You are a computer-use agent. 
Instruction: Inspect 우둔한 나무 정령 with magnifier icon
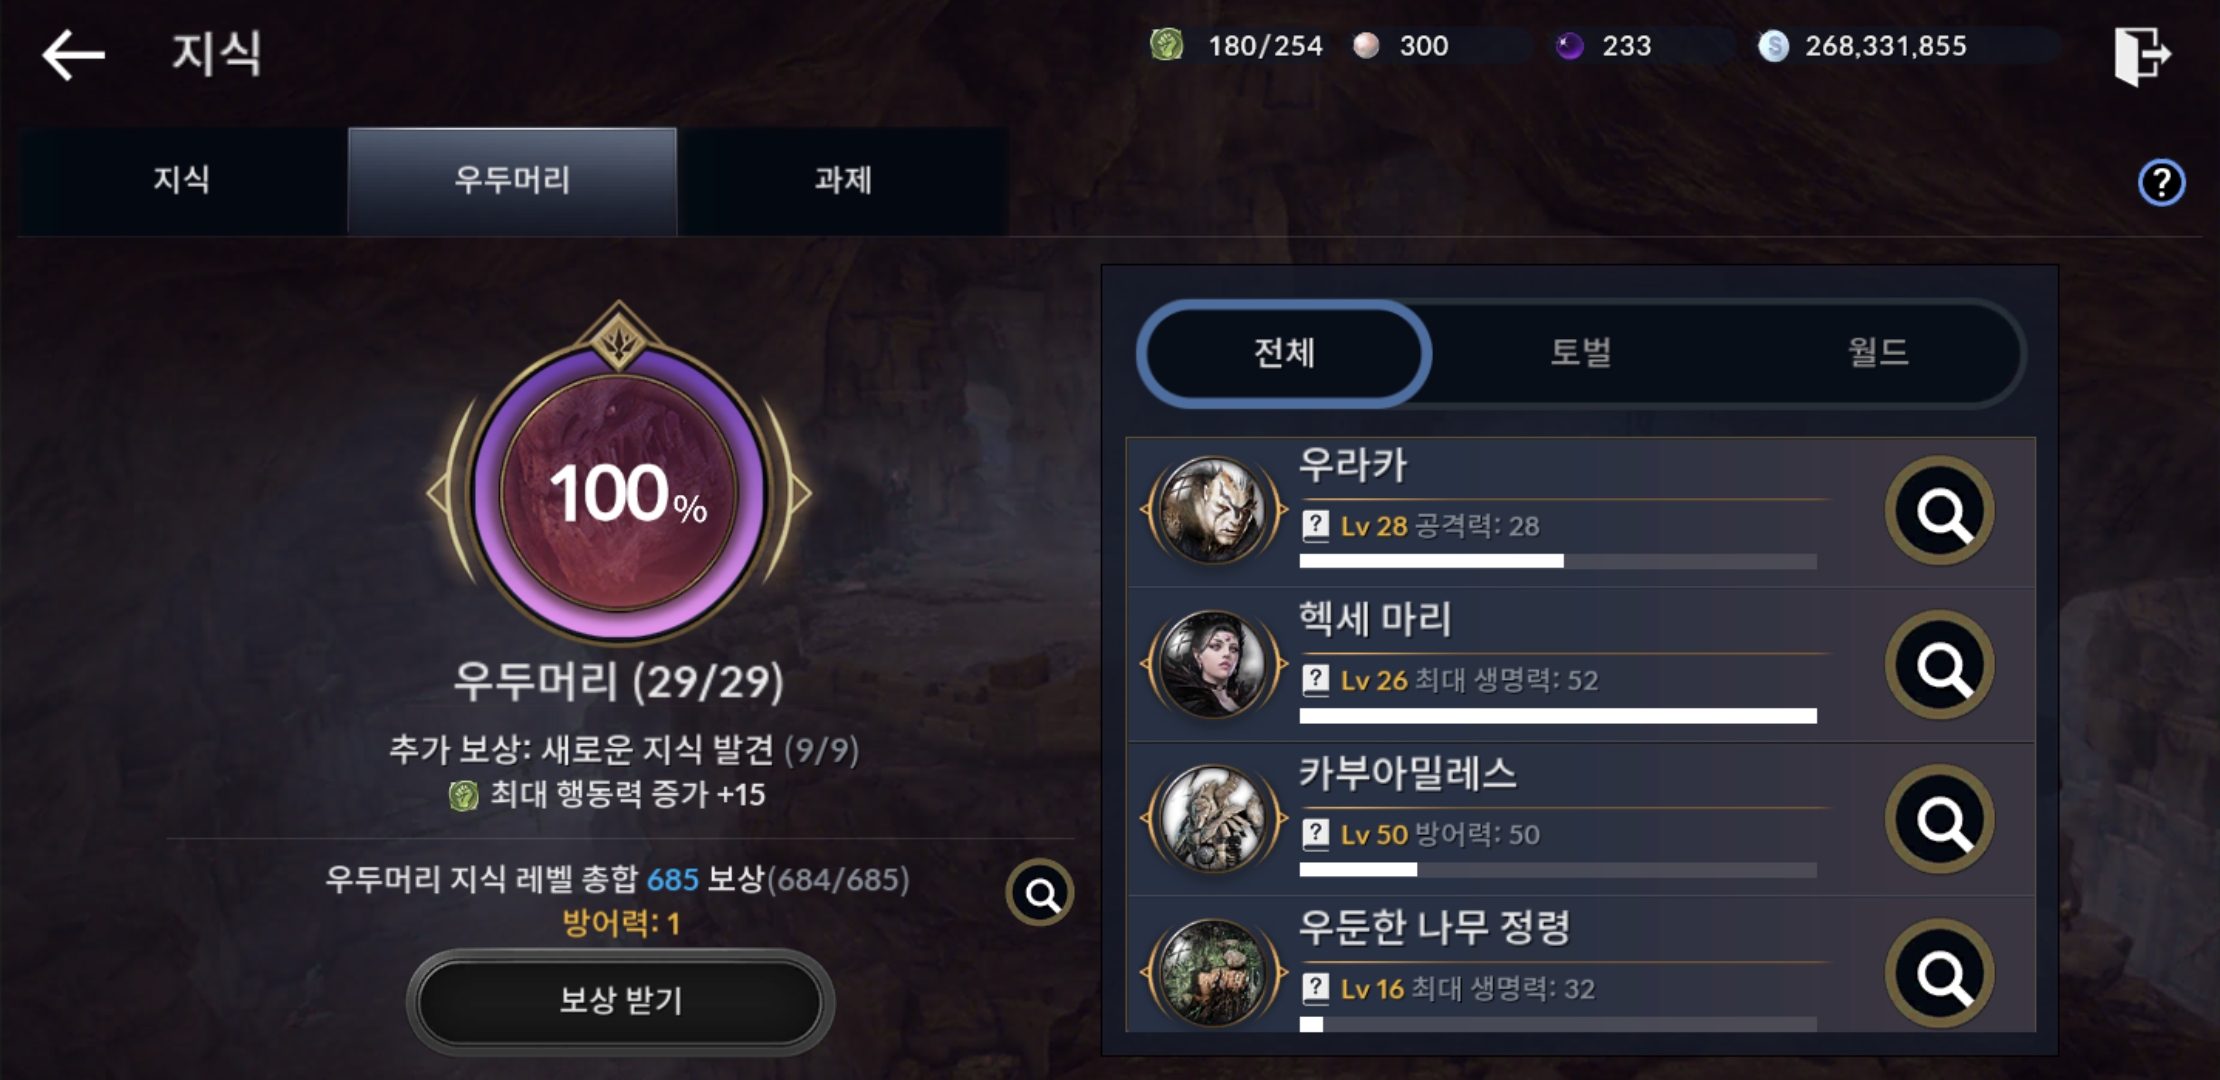1940,973
